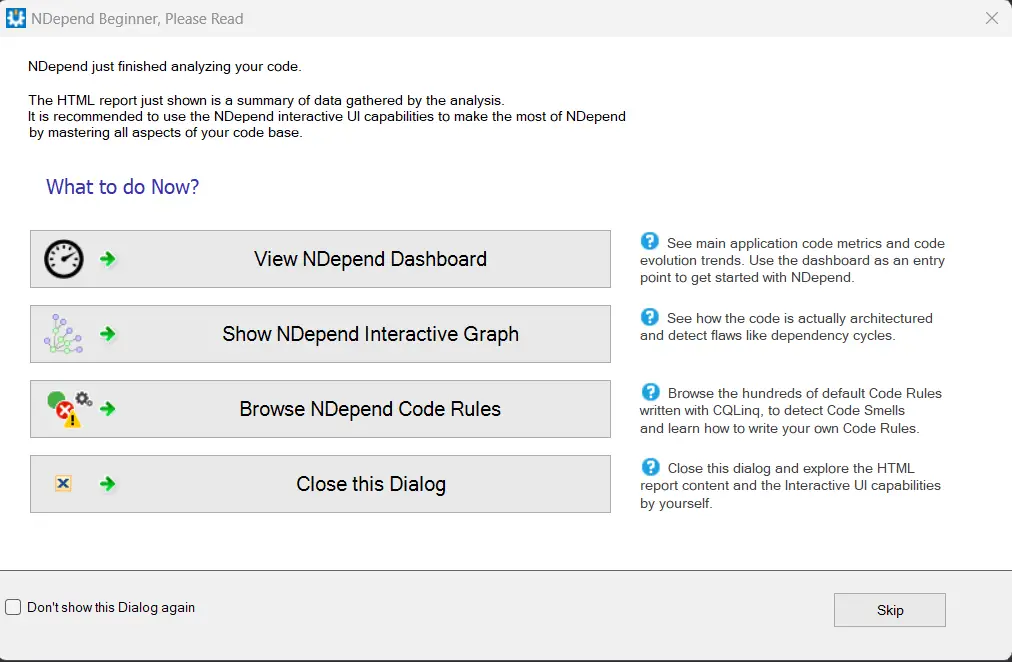Choose Close this Dialog button

click(x=320, y=484)
